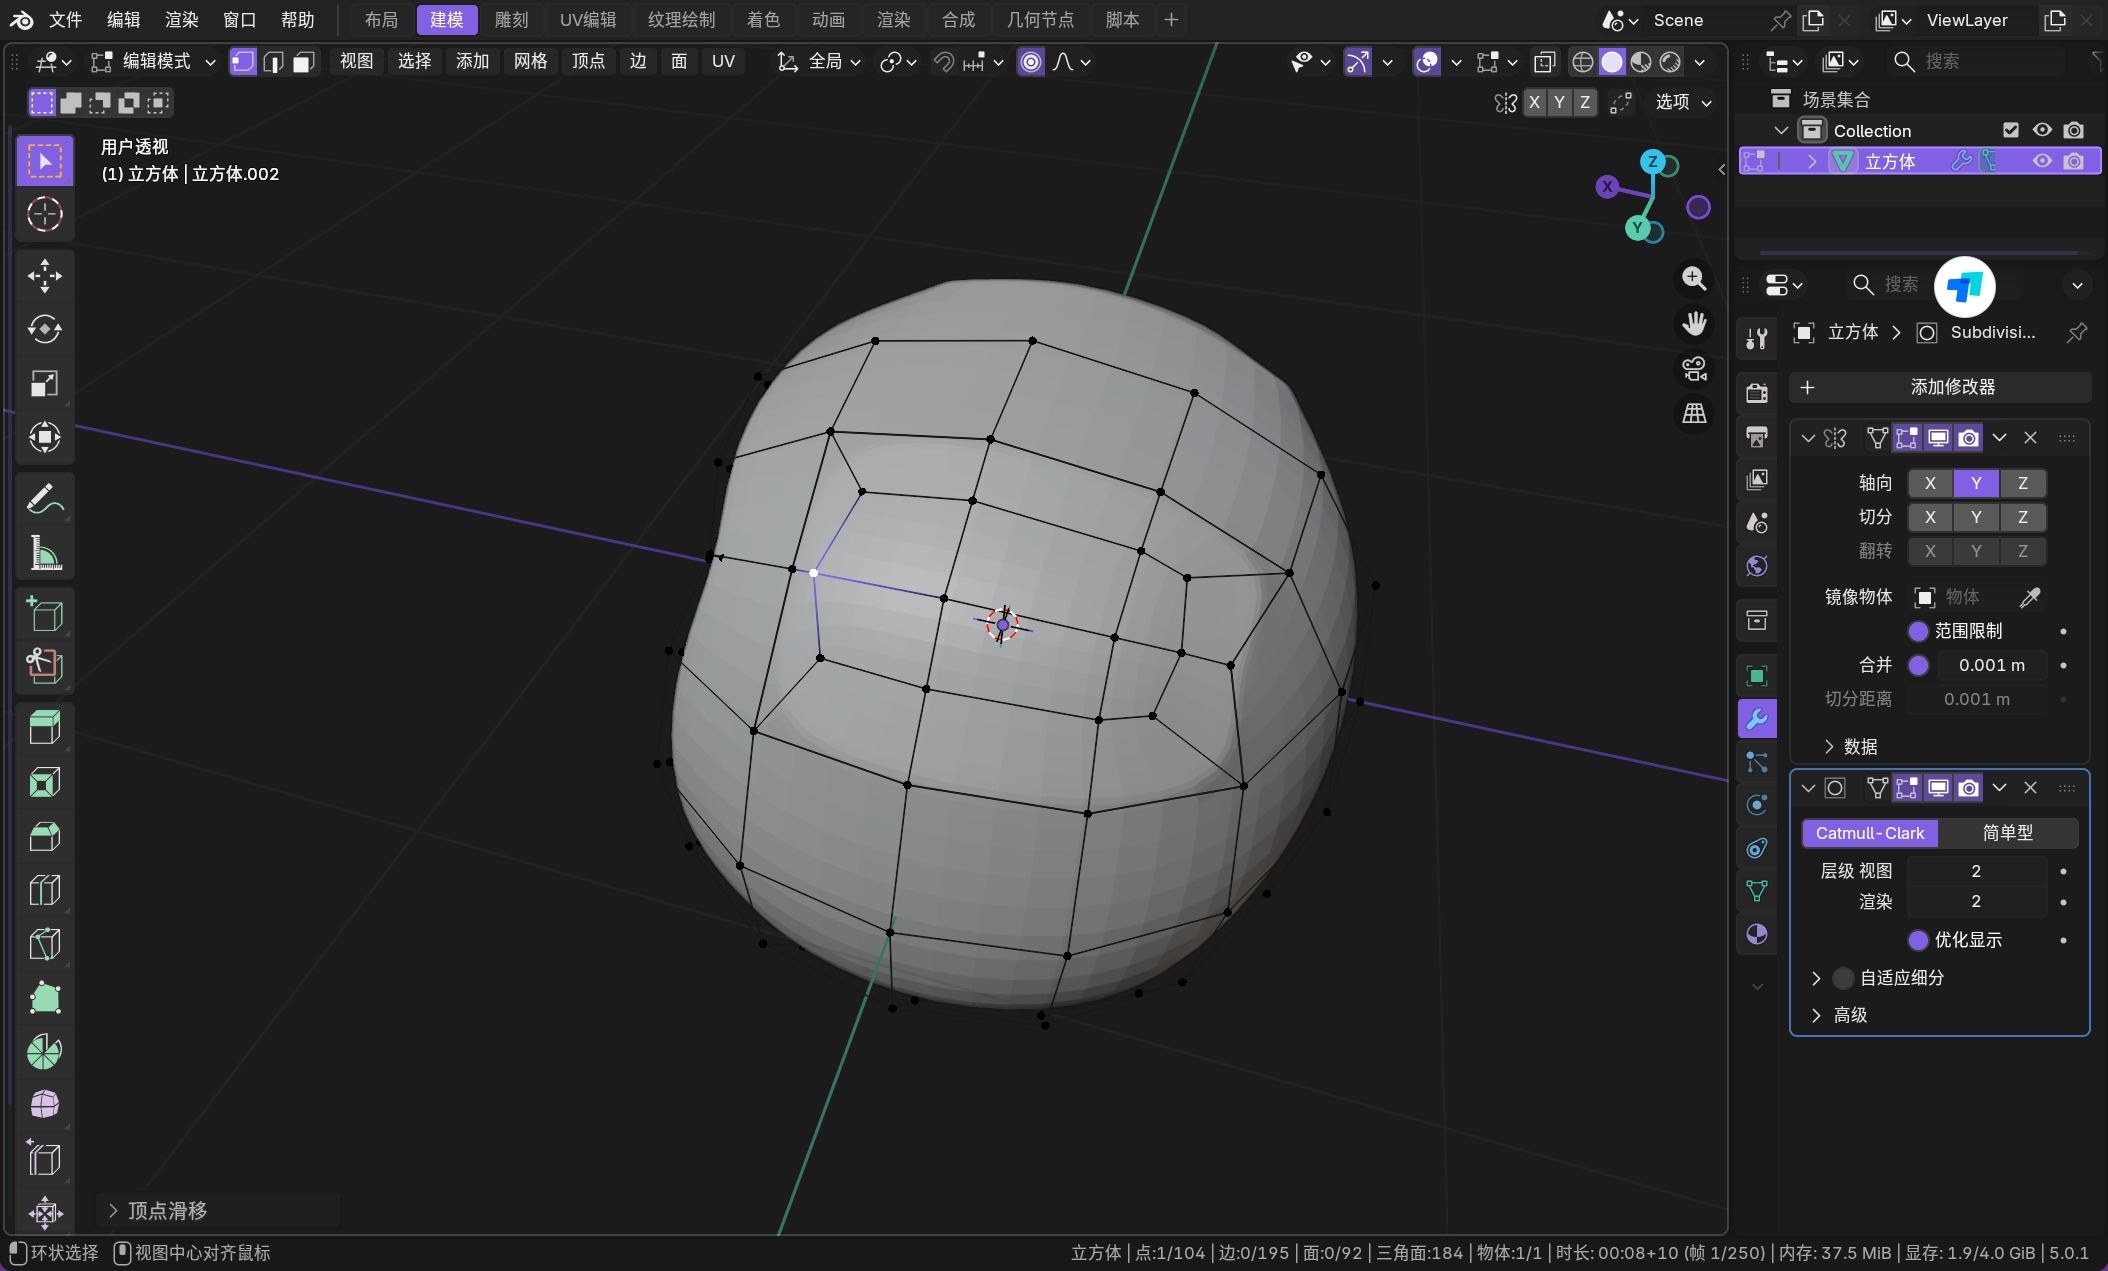Click the zoom magnifier viewport icon
Screen dimensions: 2108x1271
point(1694,279)
